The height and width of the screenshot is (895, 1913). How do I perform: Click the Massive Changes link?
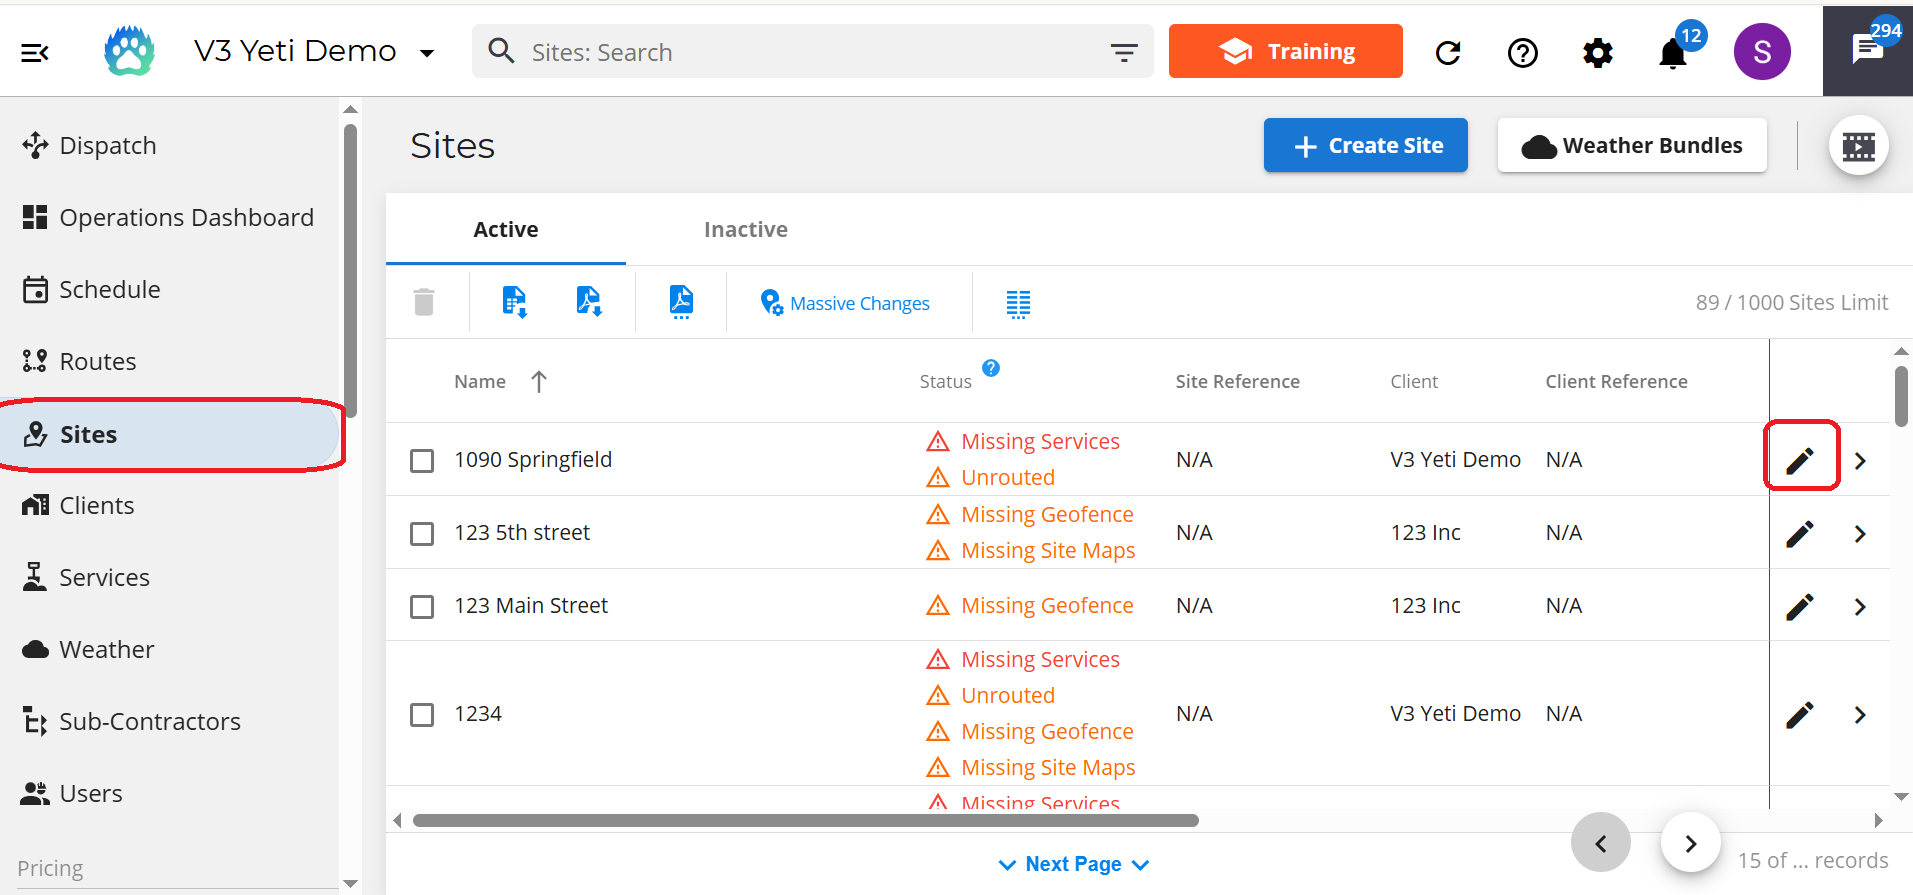[x=859, y=304]
